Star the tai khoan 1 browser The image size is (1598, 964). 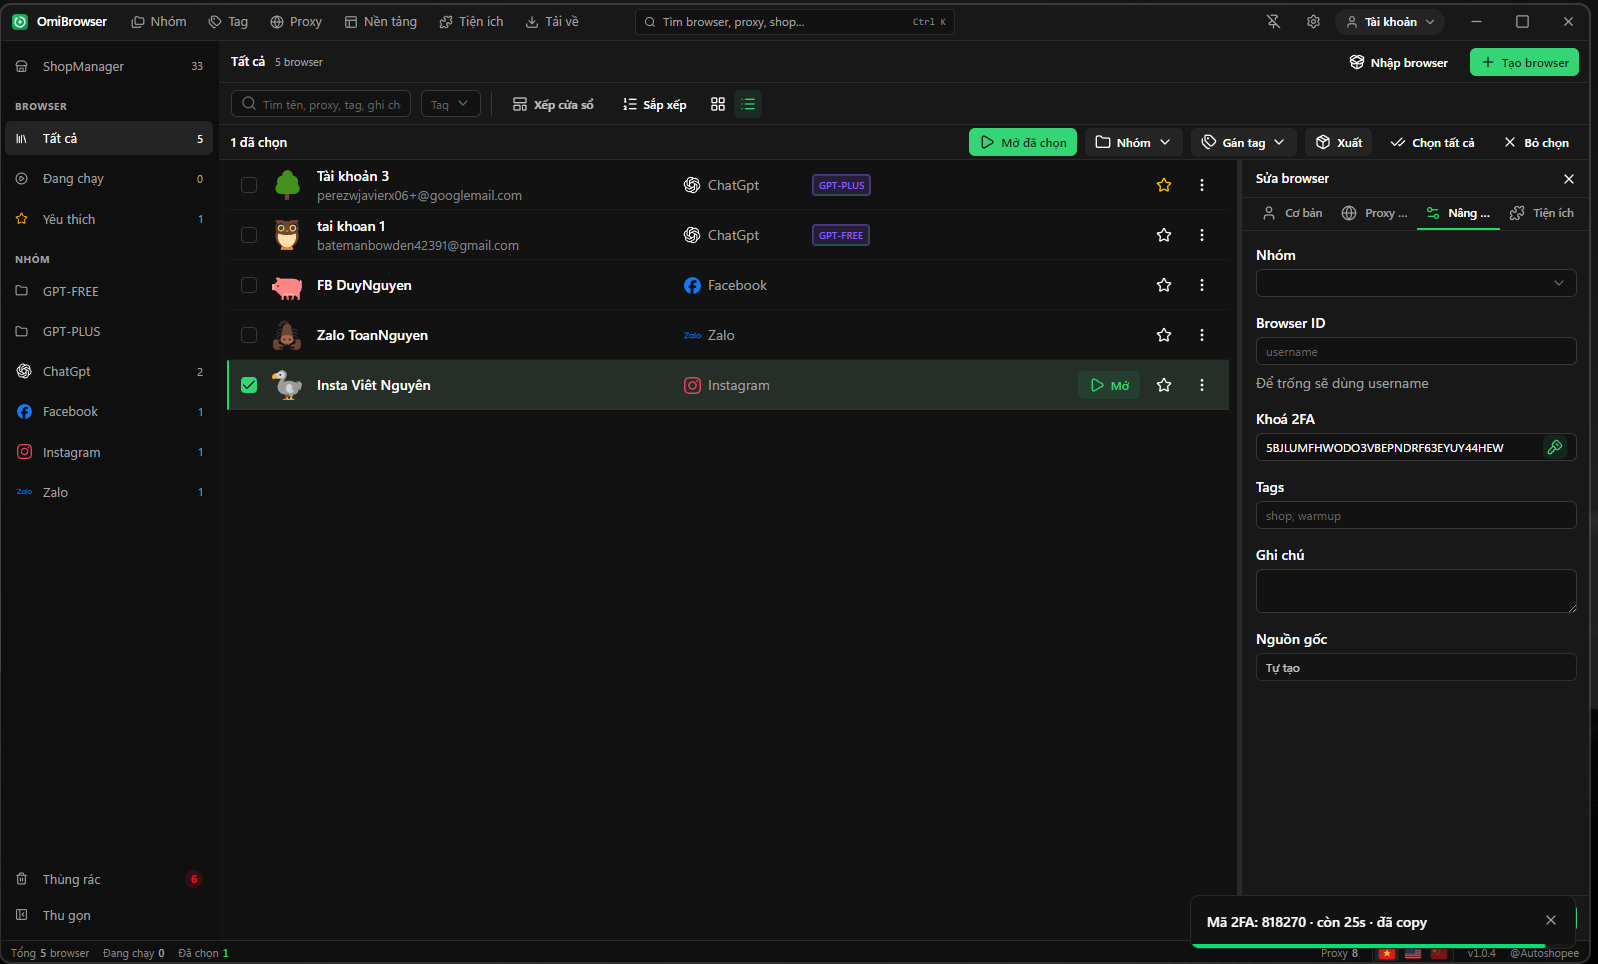click(x=1164, y=235)
